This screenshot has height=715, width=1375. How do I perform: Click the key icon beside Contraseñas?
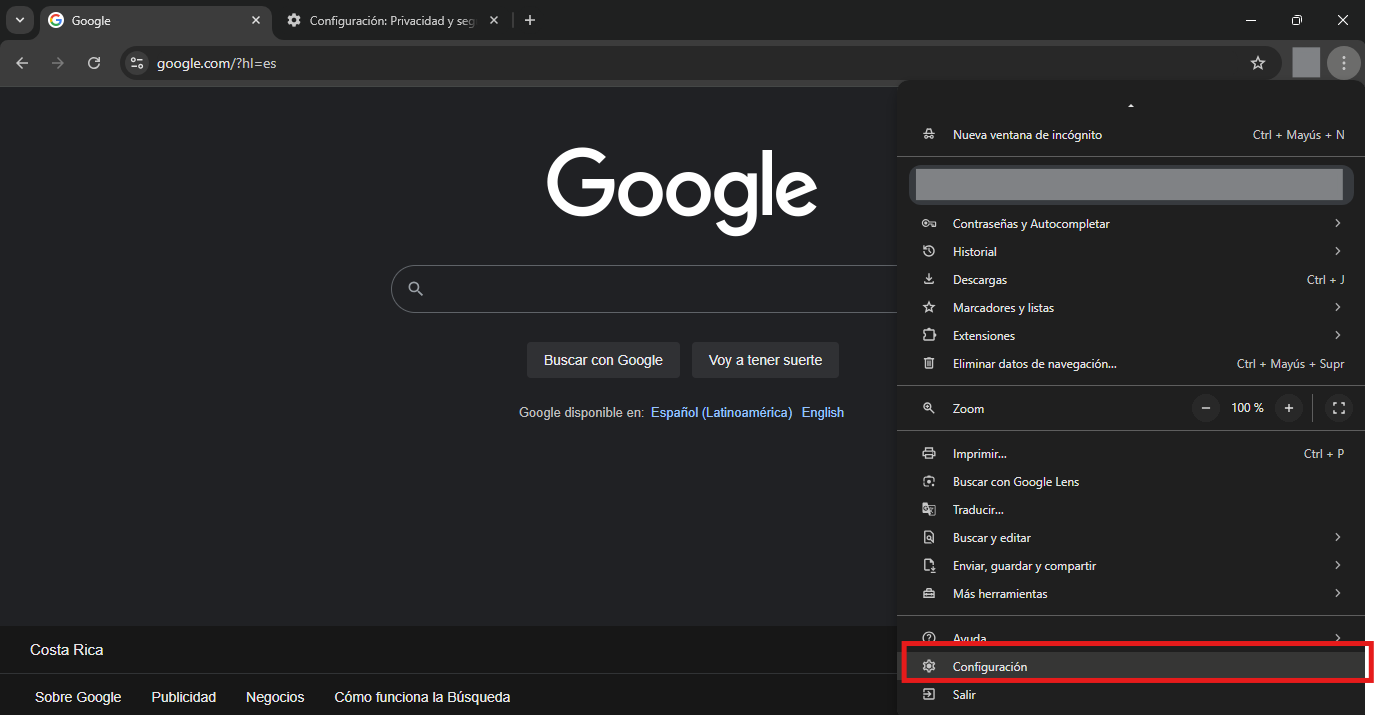[x=929, y=224]
